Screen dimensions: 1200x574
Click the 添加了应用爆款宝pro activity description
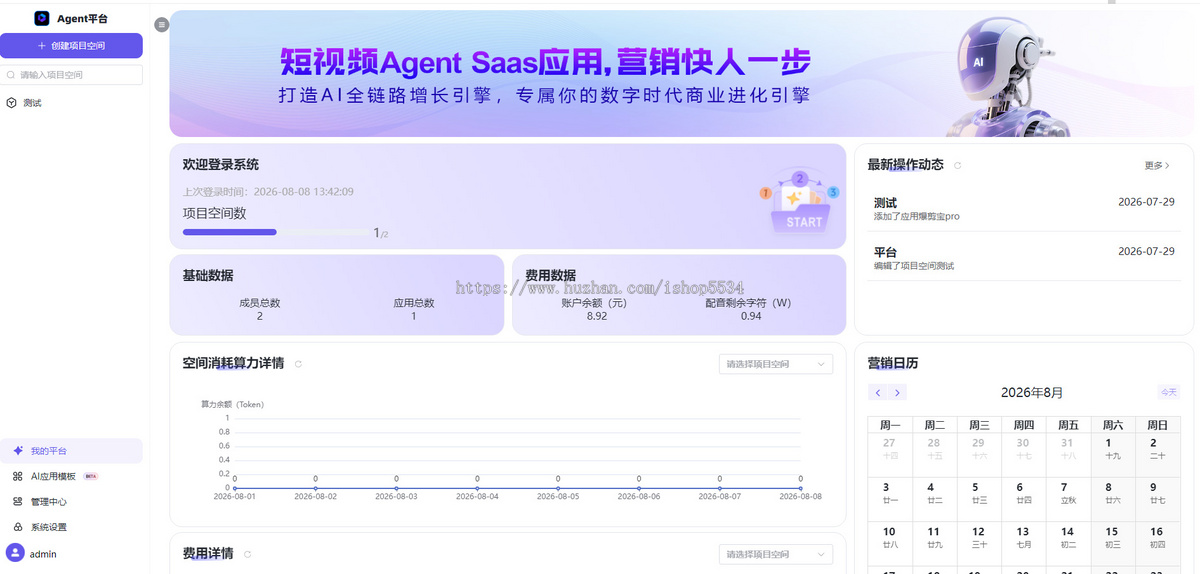point(917,216)
